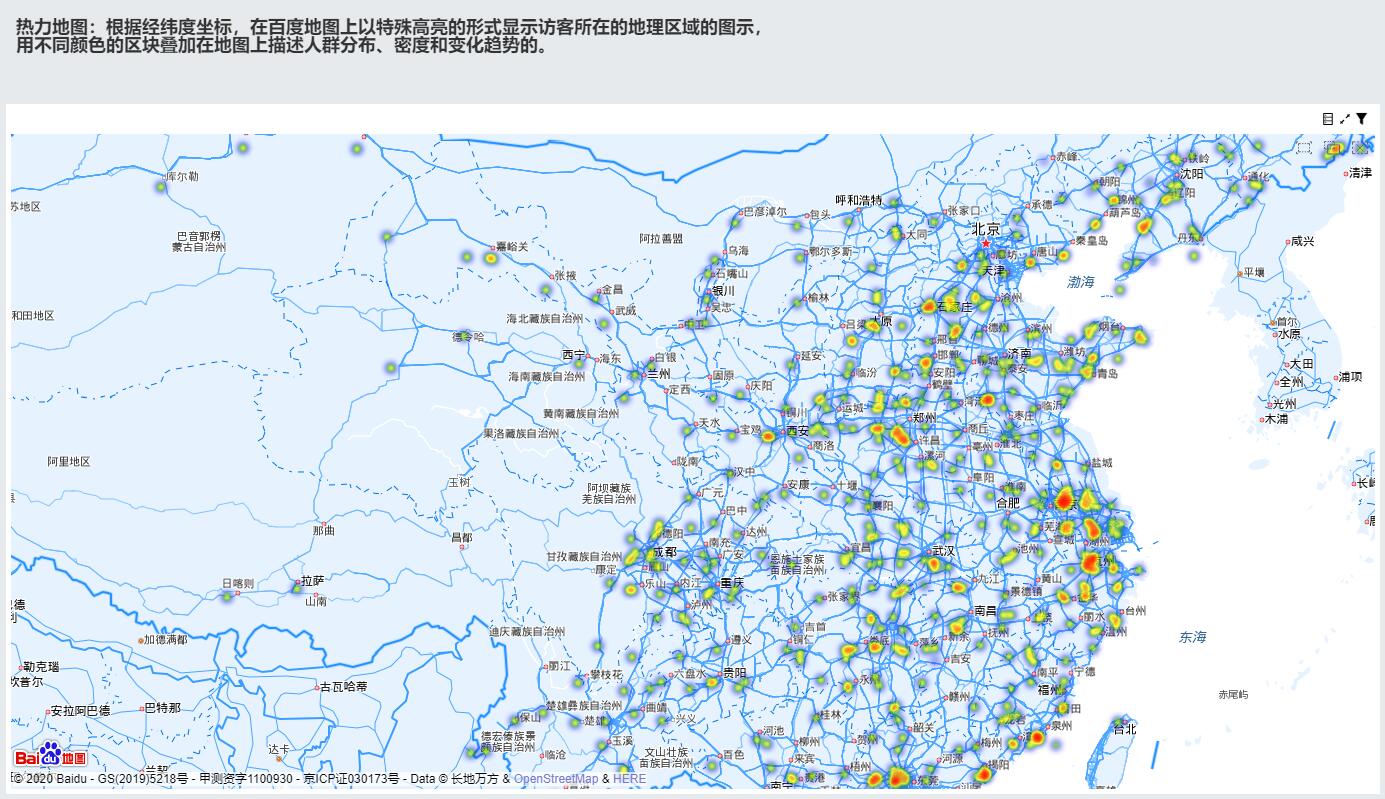The width and height of the screenshot is (1385, 799).
Task: Select the 台北 city label
Action: coord(1125,729)
